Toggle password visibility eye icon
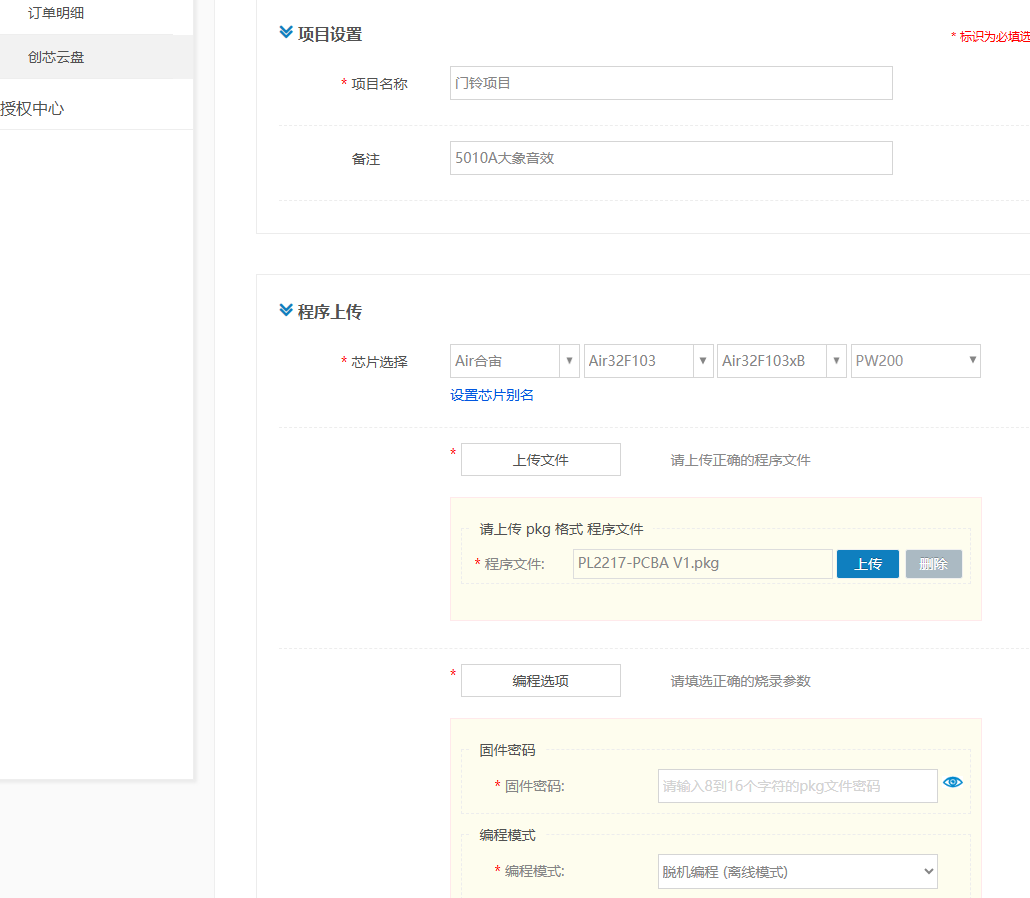 (952, 782)
